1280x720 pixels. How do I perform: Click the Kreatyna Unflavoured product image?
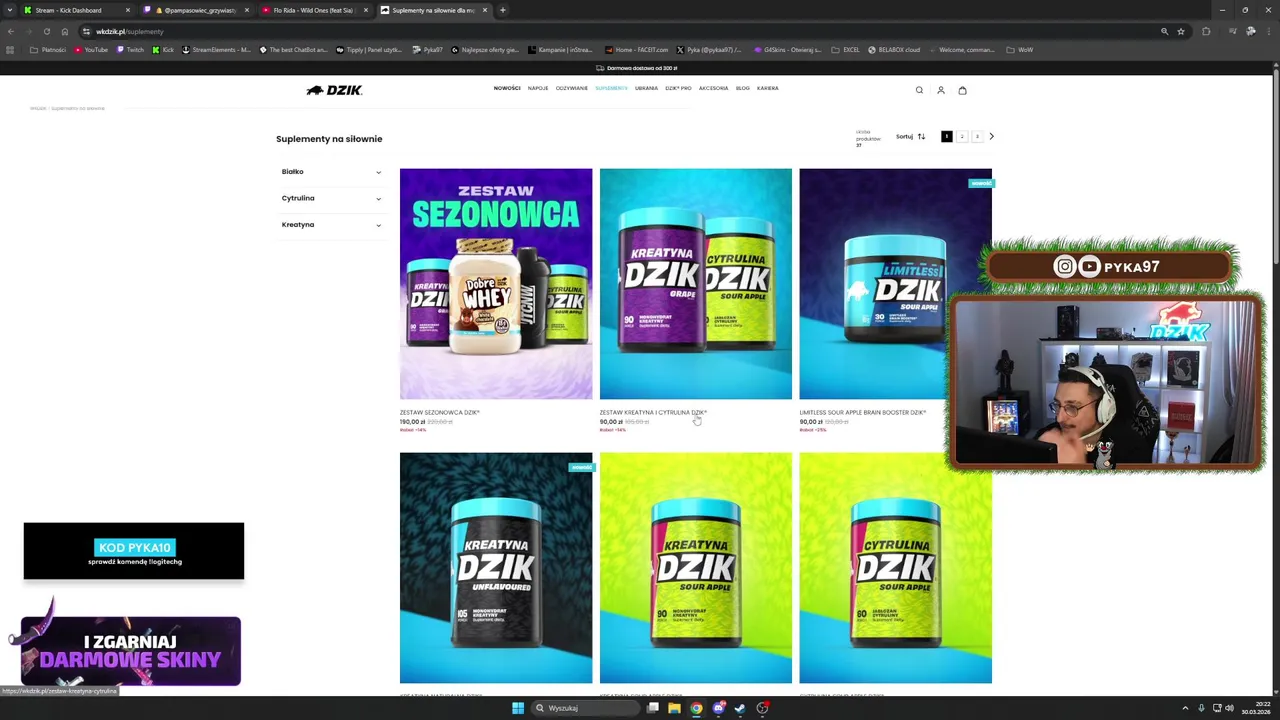click(x=496, y=568)
